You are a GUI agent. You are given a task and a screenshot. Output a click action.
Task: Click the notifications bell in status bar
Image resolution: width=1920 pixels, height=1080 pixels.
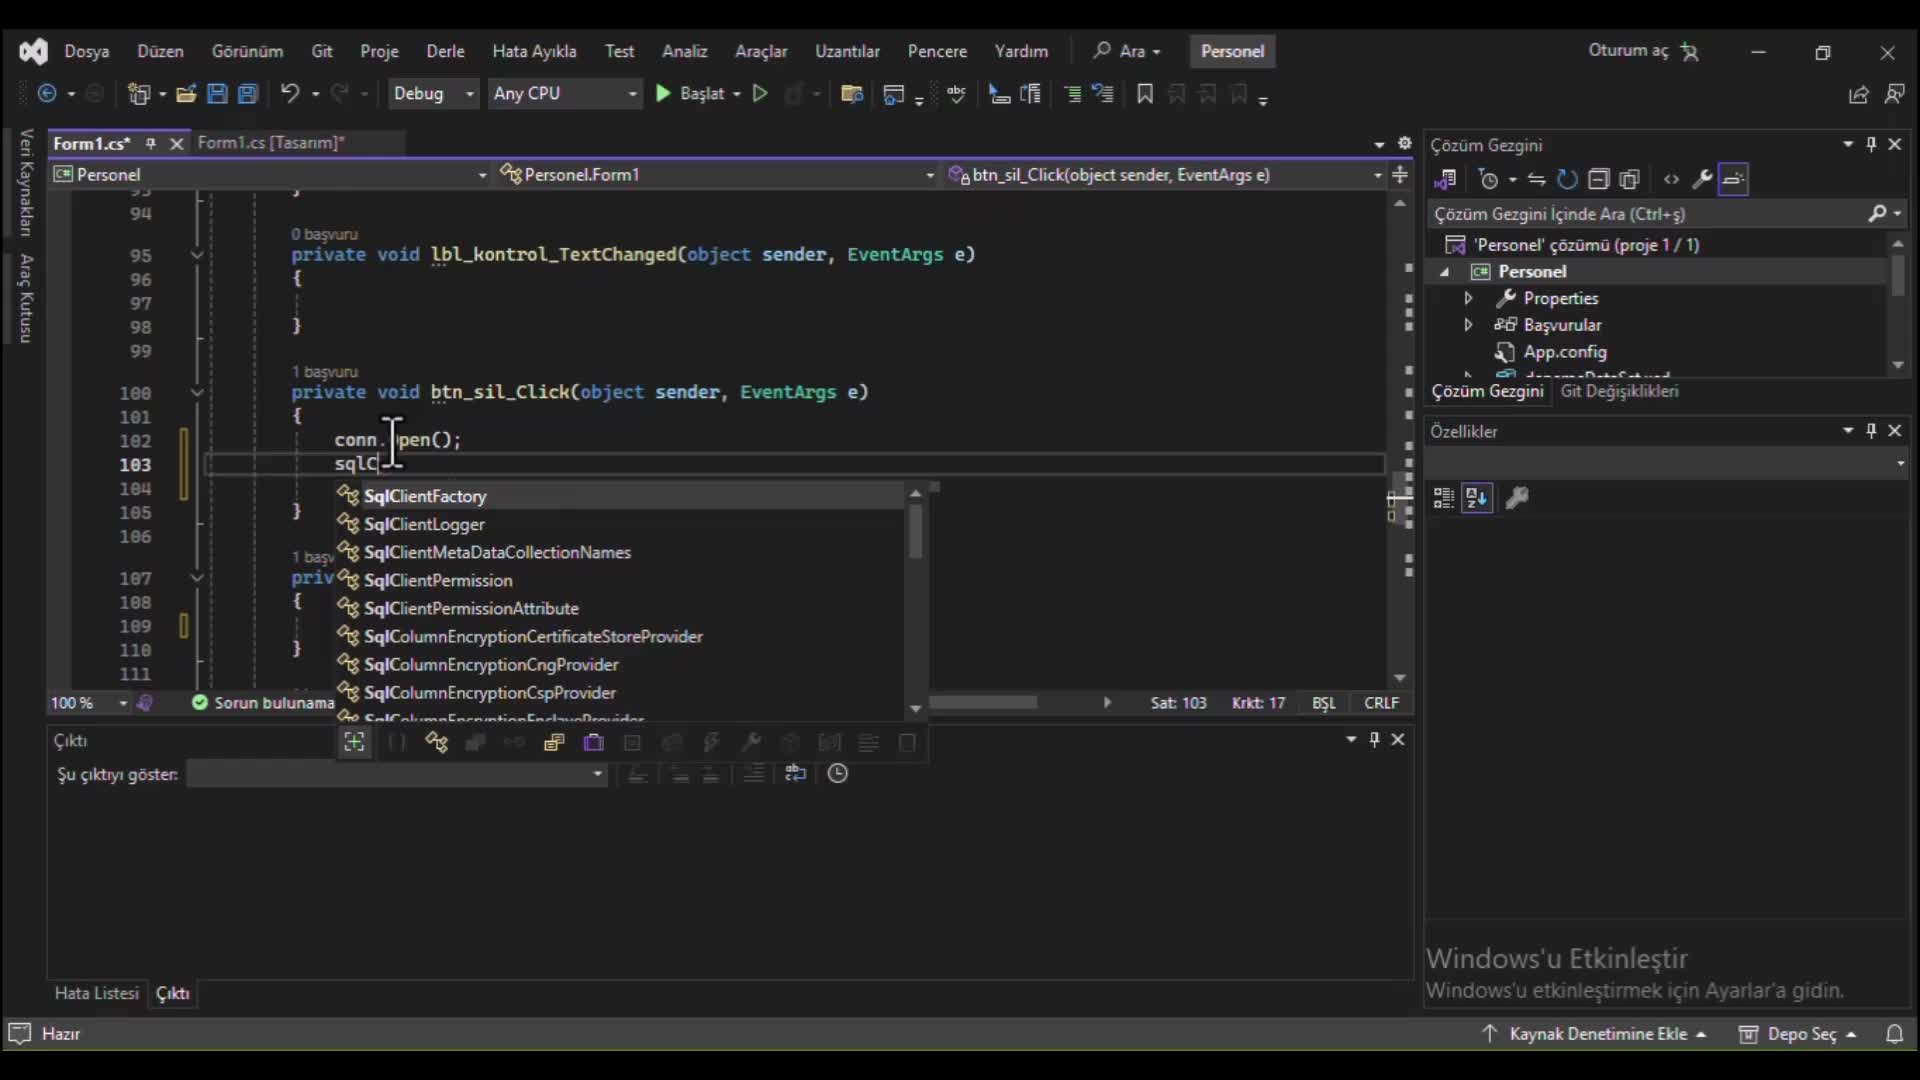pyautogui.click(x=1894, y=1034)
